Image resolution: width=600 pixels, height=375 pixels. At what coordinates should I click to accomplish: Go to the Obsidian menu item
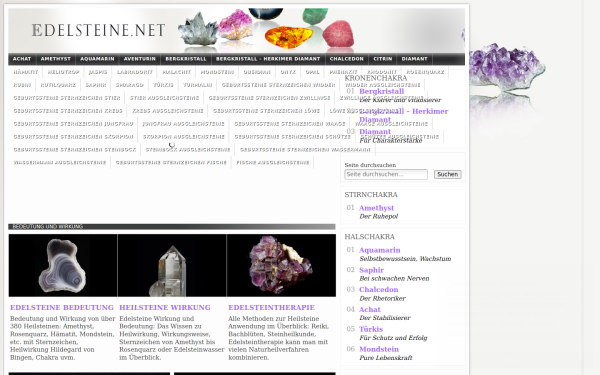(x=257, y=72)
